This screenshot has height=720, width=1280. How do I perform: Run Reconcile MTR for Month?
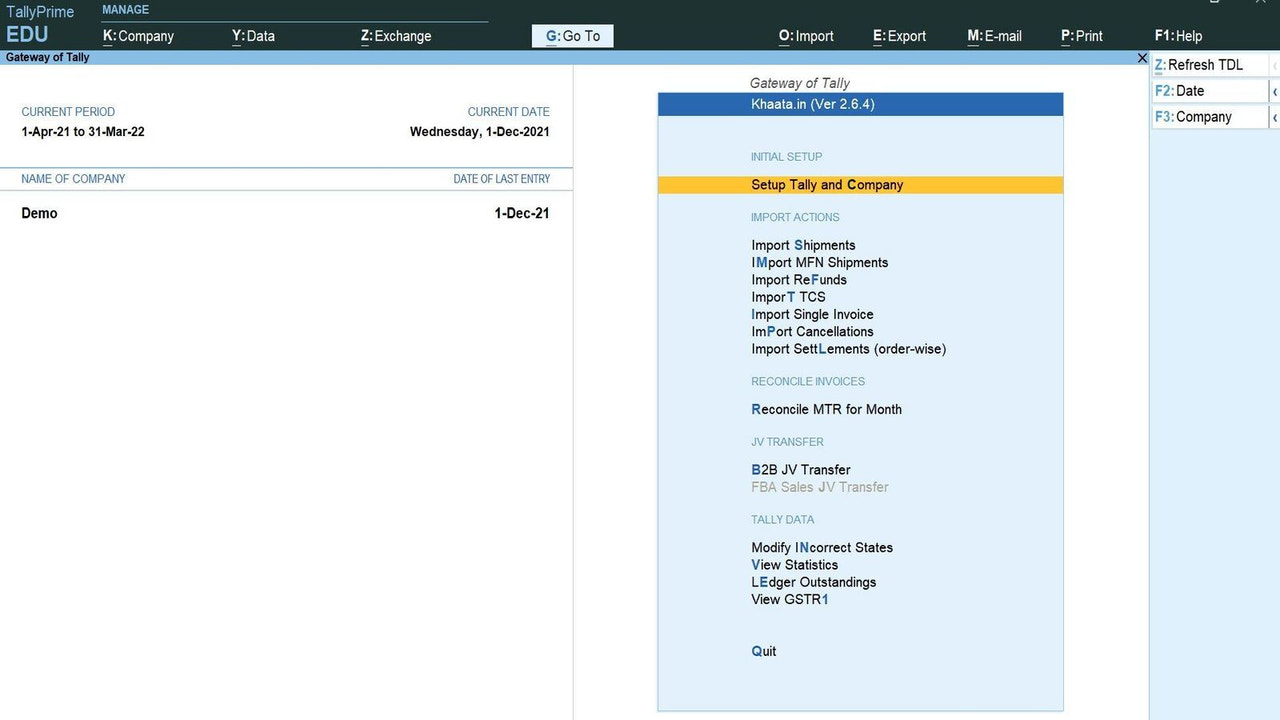coord(826,409)
